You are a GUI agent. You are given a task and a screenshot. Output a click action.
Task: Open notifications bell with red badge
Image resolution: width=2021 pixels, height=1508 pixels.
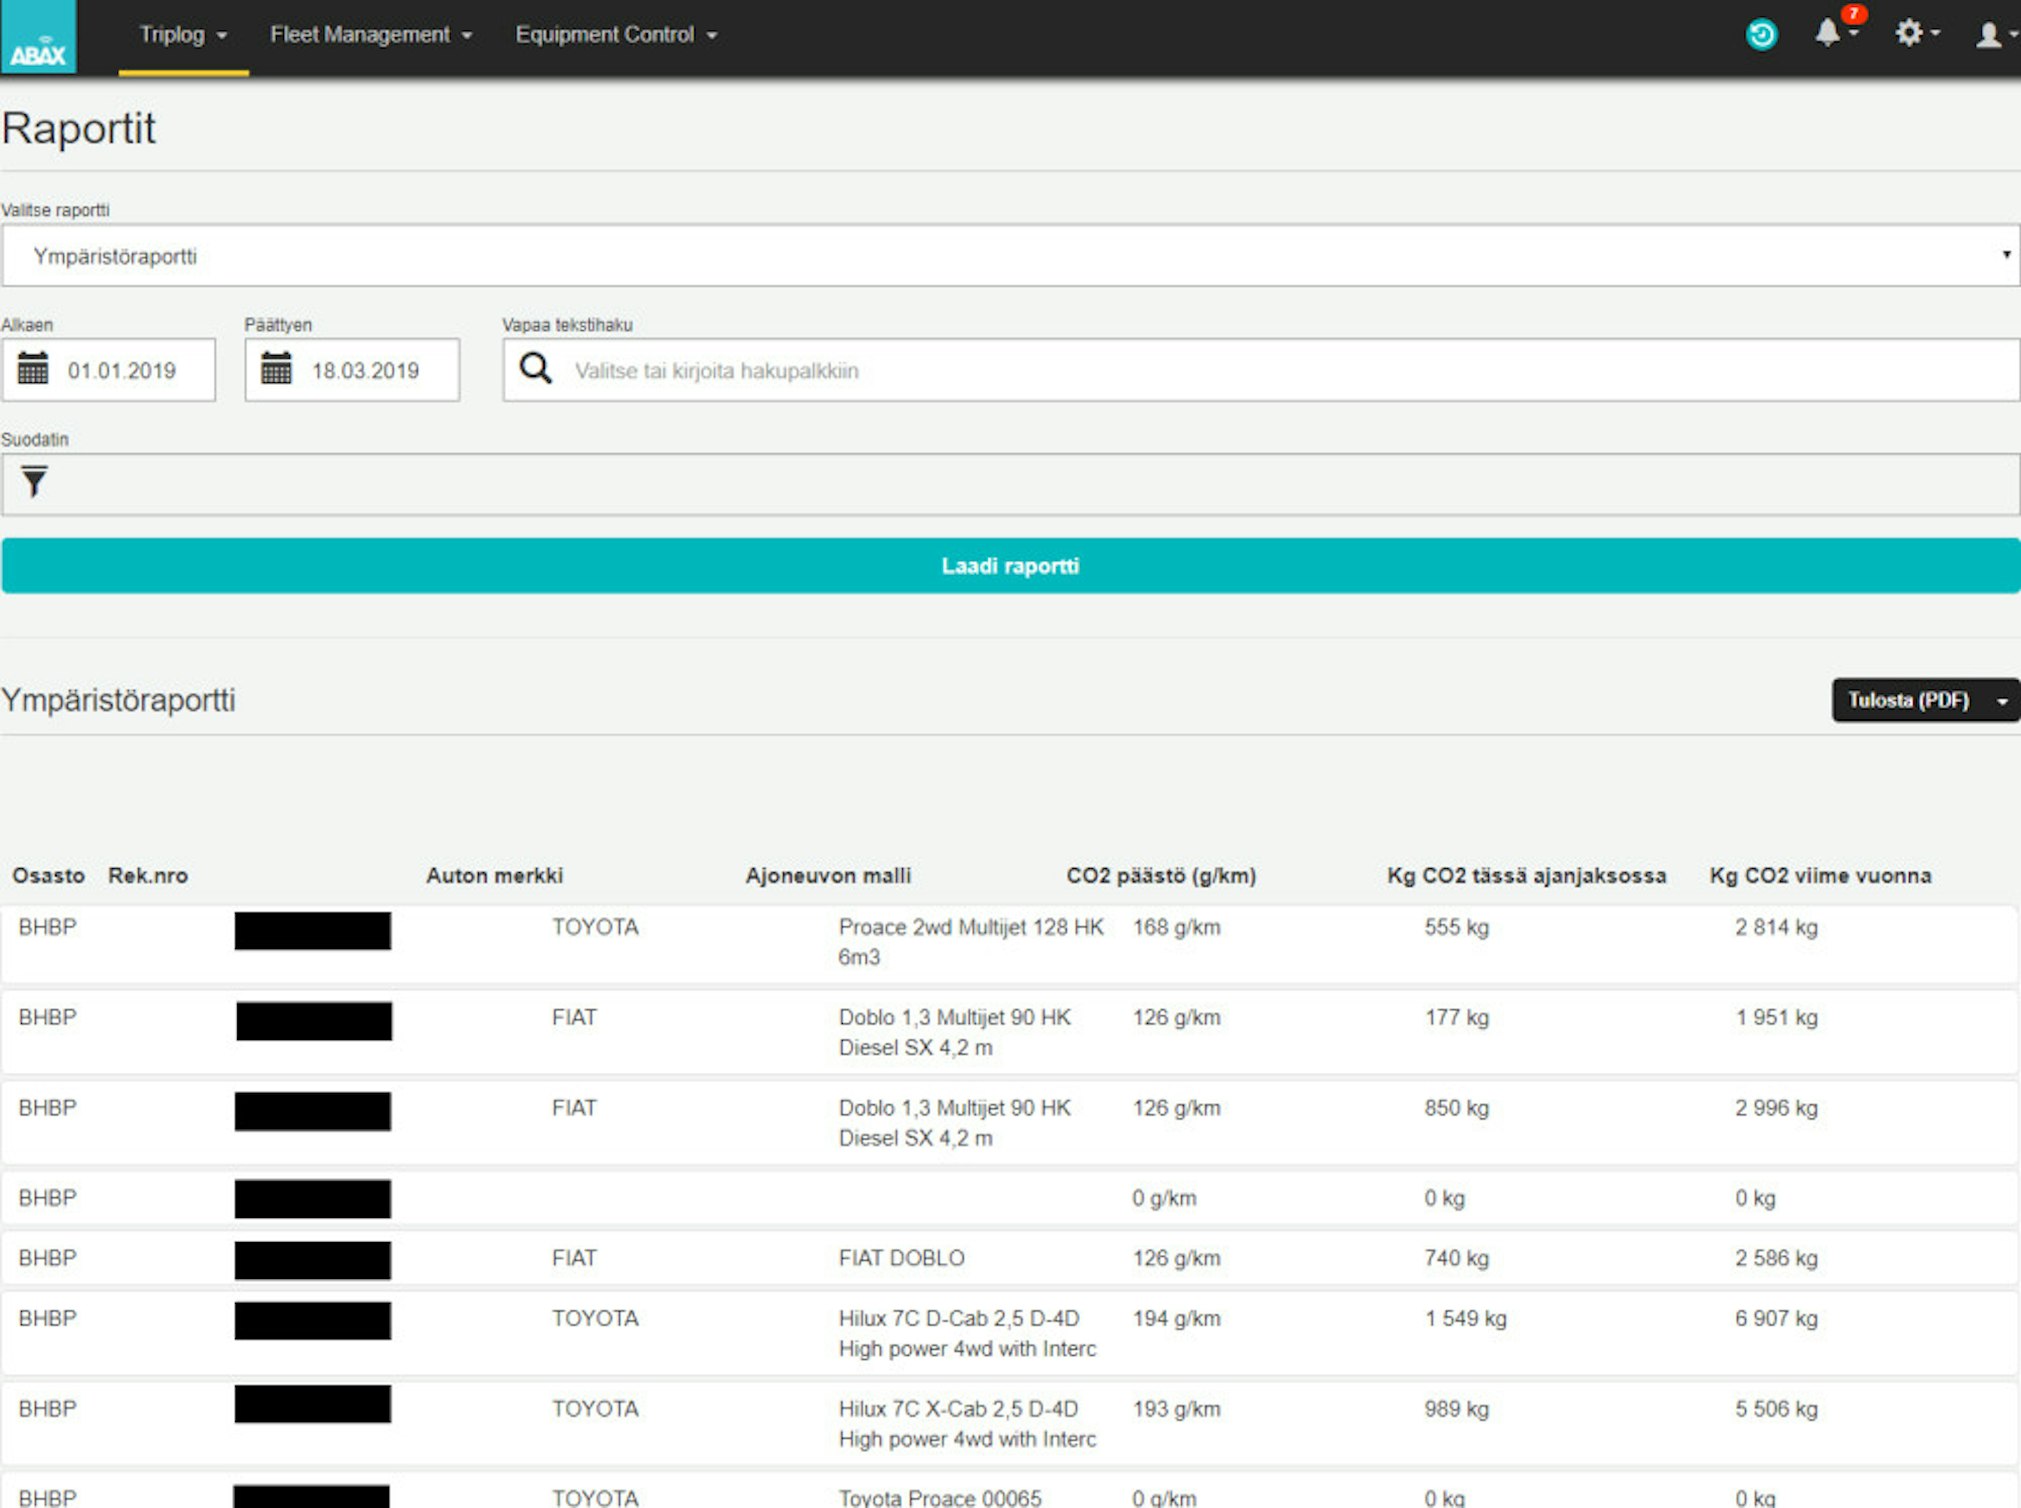pyautogui.click(x=1836, y=30)
